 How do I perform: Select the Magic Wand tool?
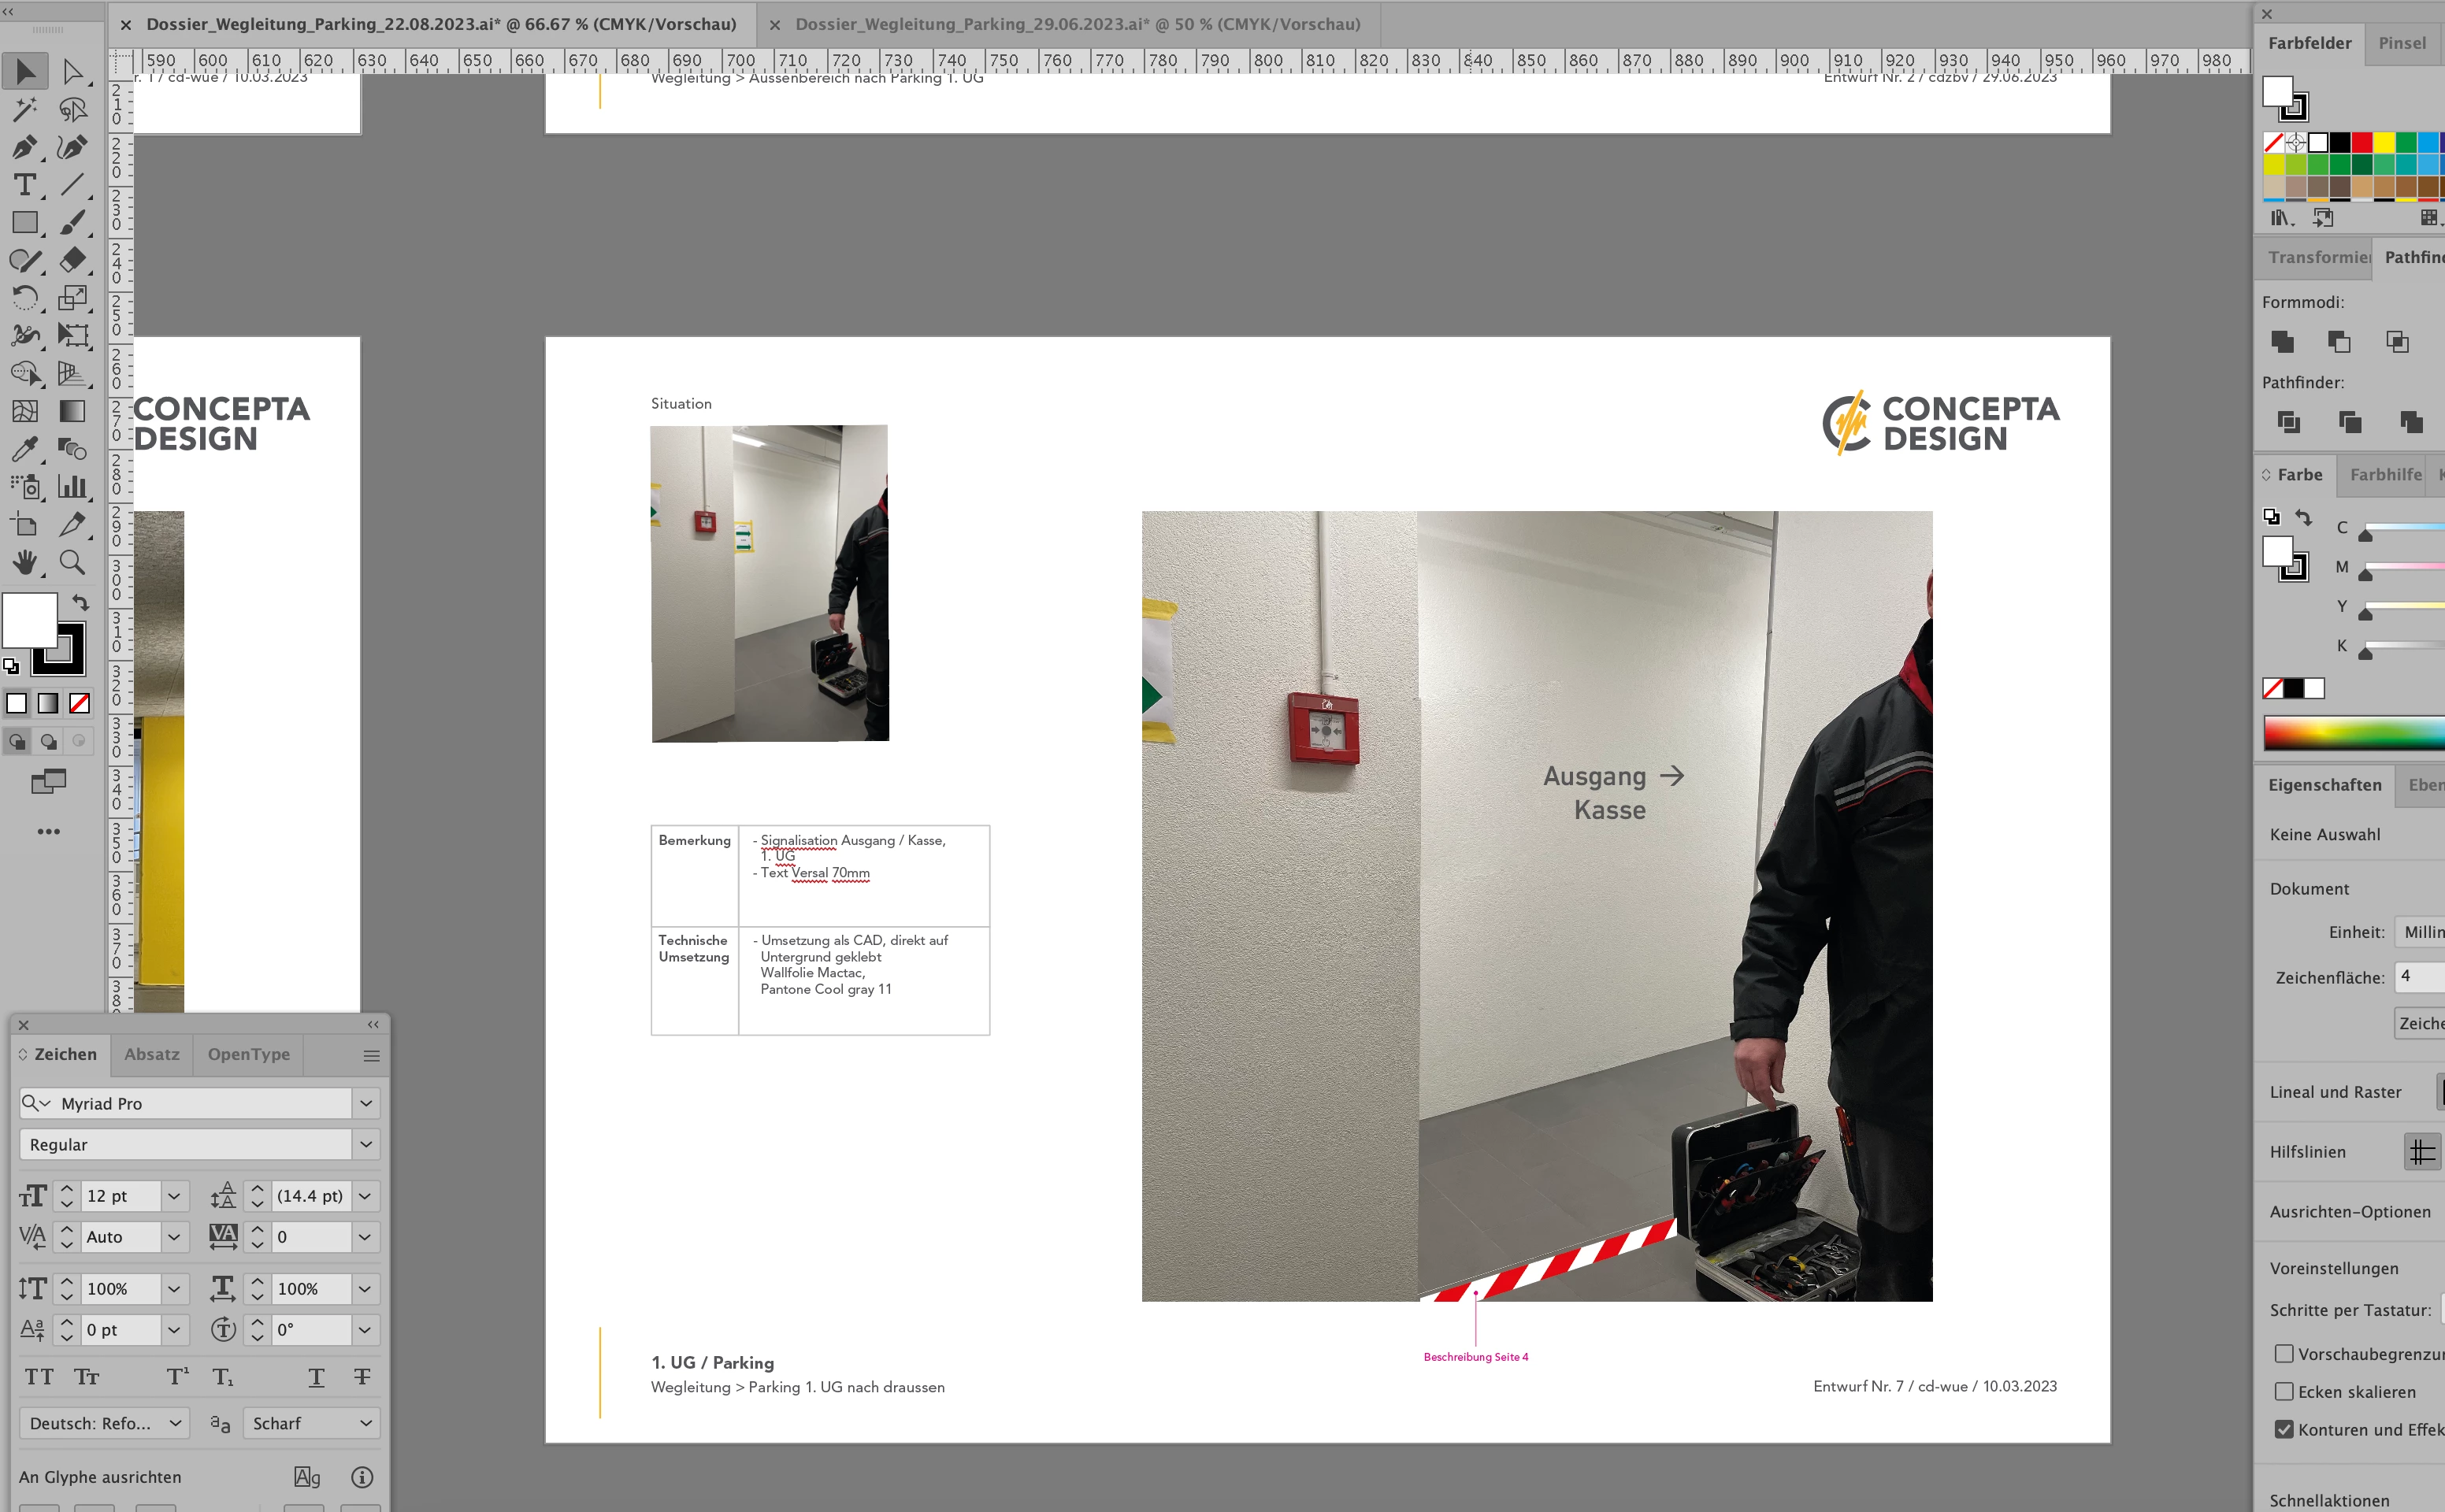[25, 109]
